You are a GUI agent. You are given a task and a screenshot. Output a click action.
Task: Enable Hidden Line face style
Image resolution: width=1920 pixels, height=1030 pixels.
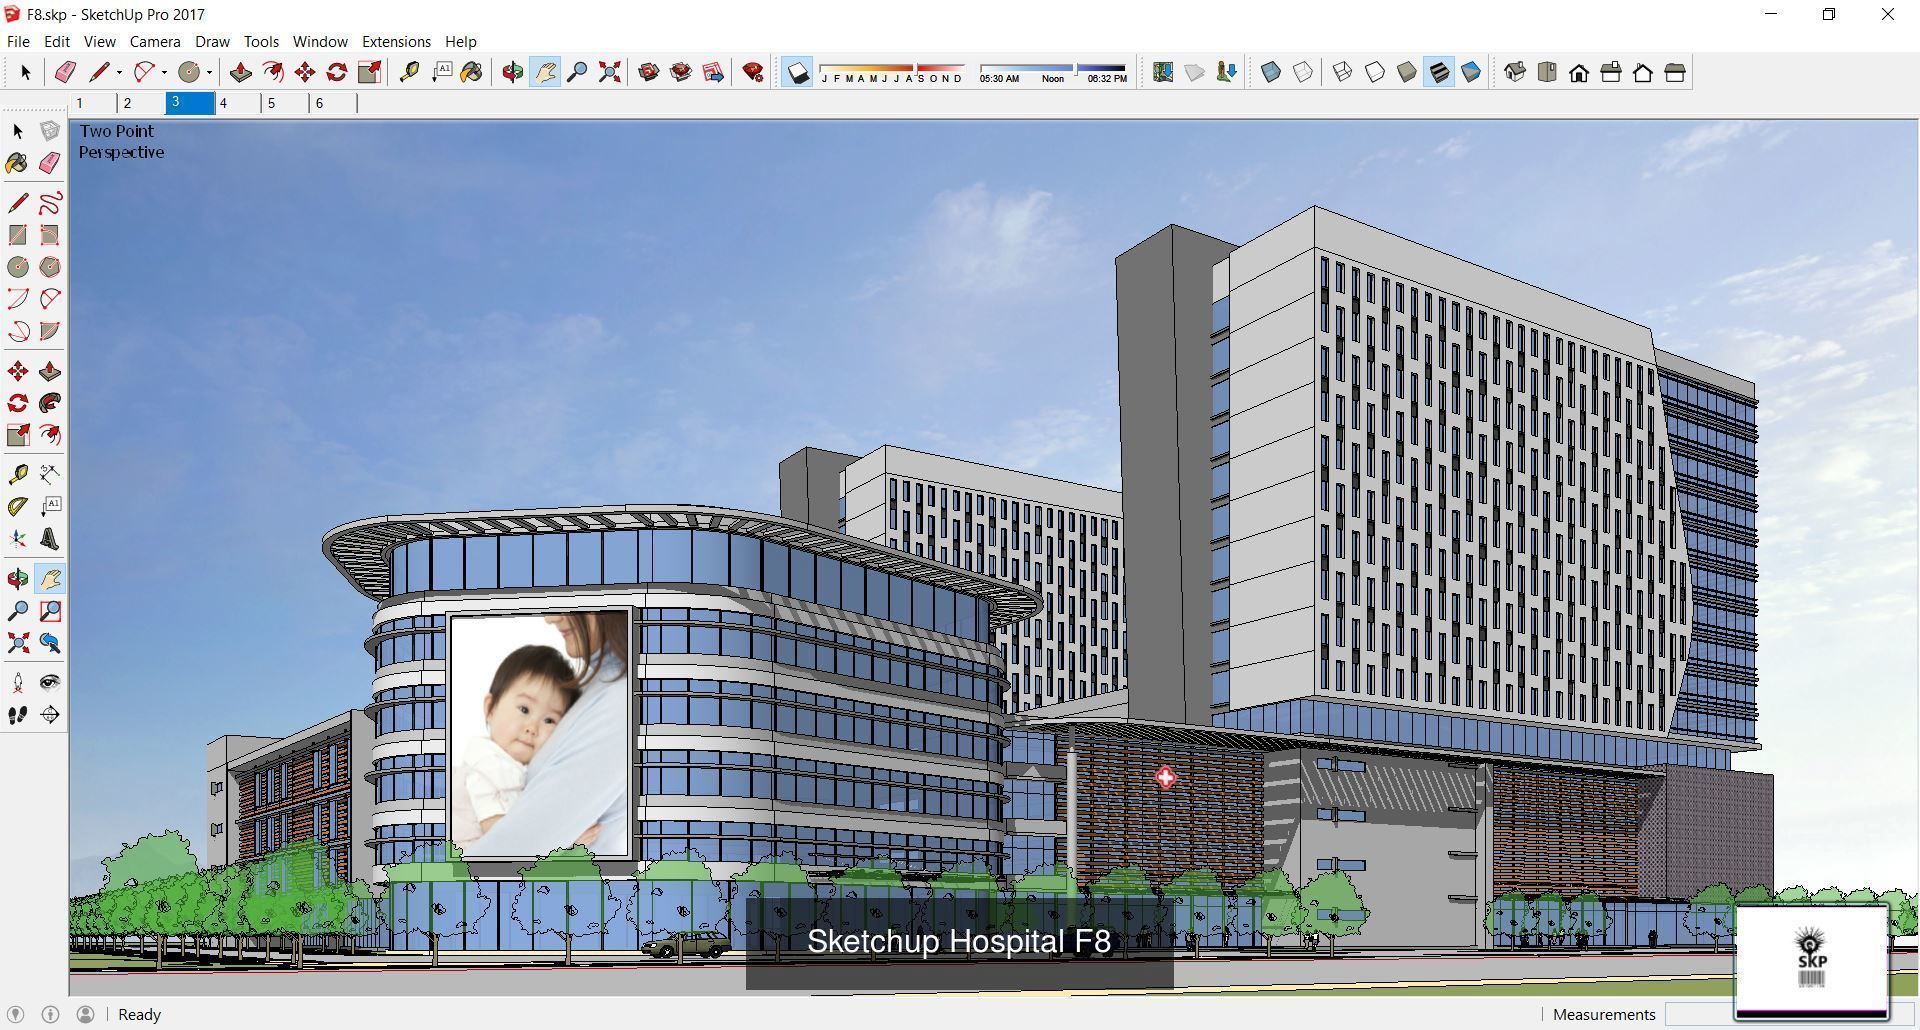(1374, 72)
